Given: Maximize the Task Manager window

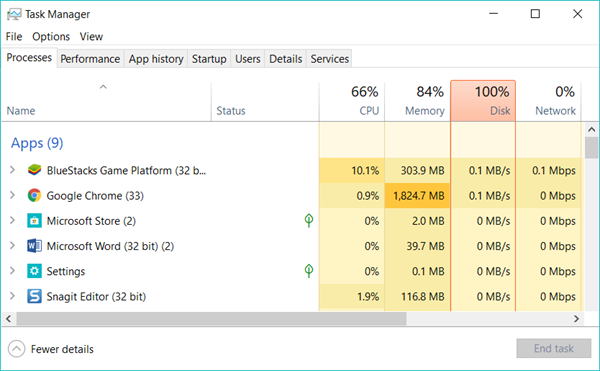Looking at the screenshot, I should pyautogui.click(x=535, y=14).
